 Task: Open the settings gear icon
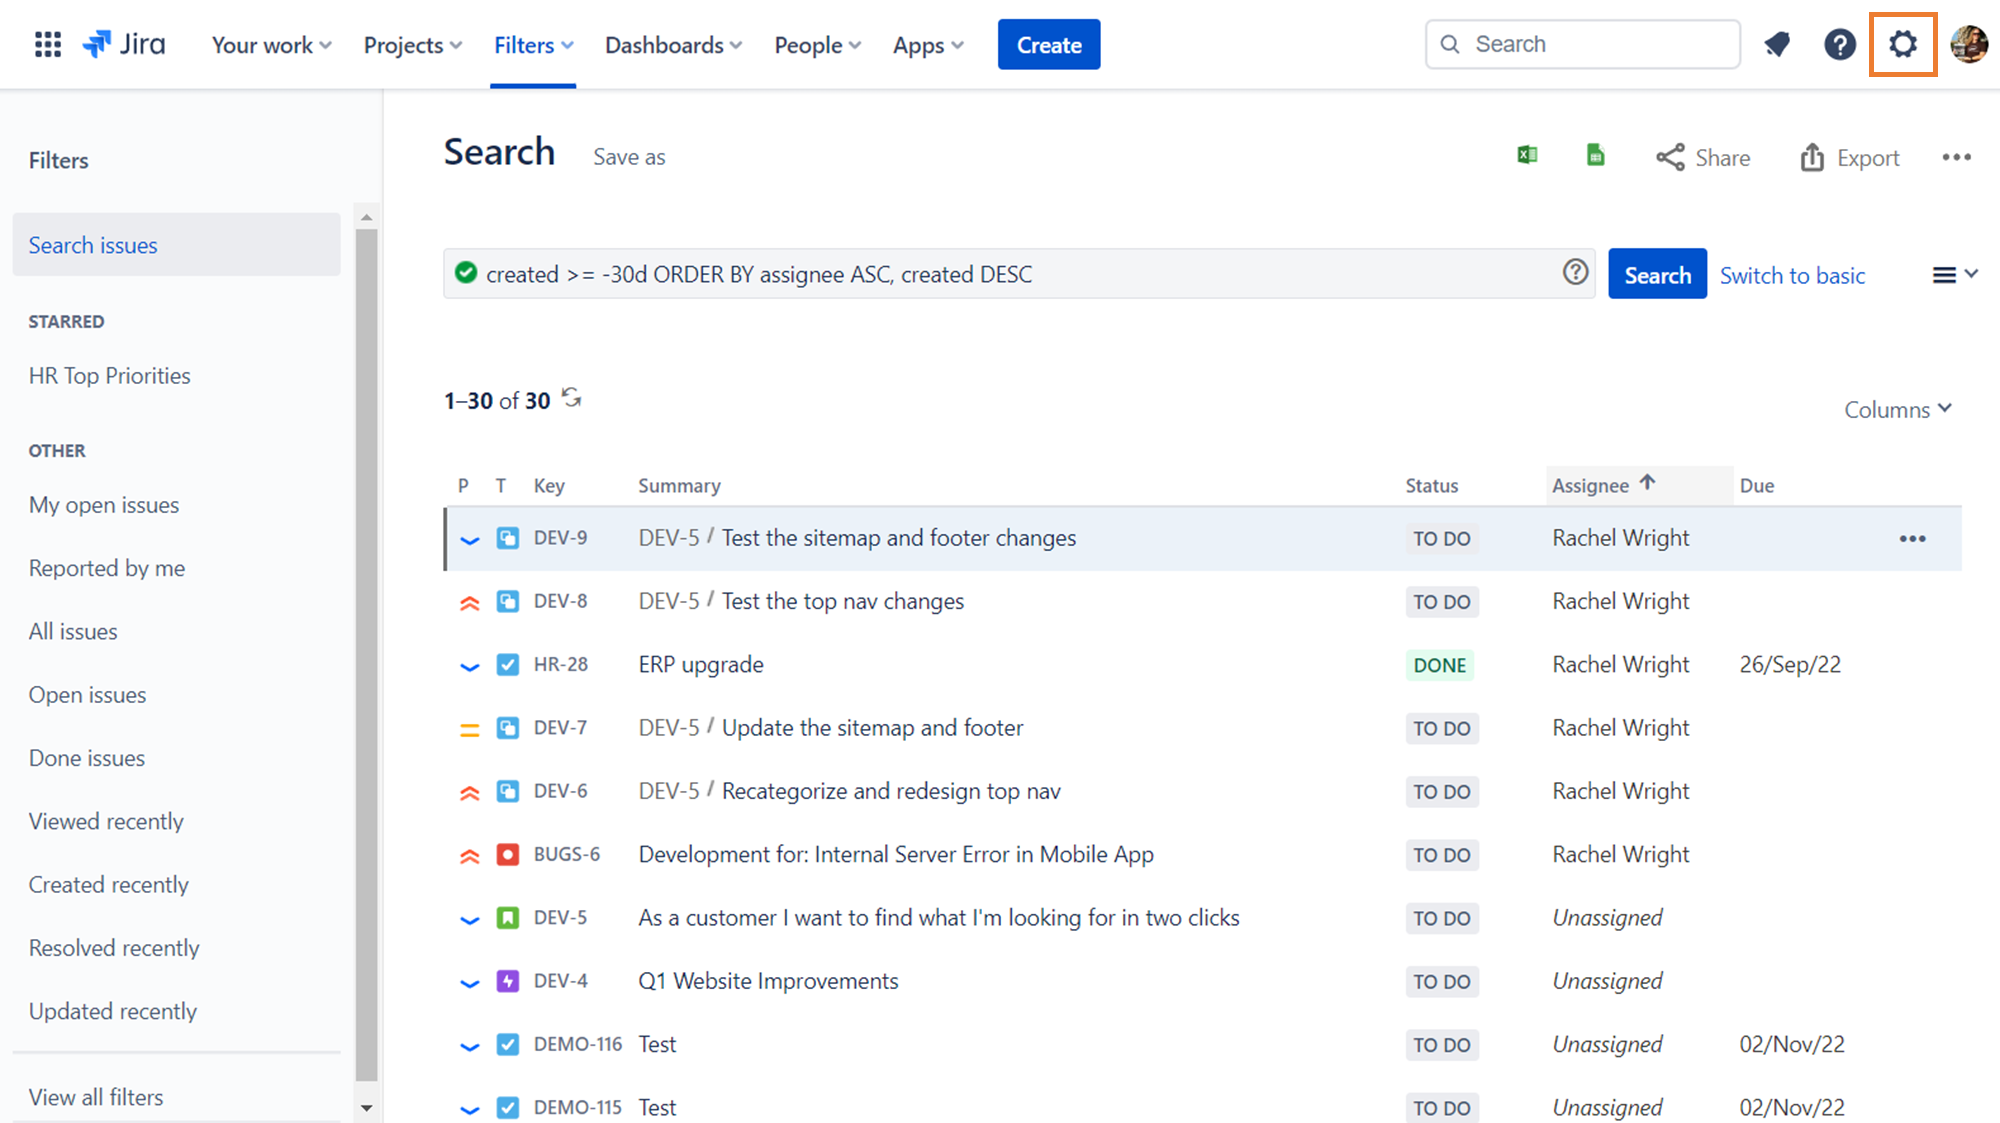coord(1902,45)
